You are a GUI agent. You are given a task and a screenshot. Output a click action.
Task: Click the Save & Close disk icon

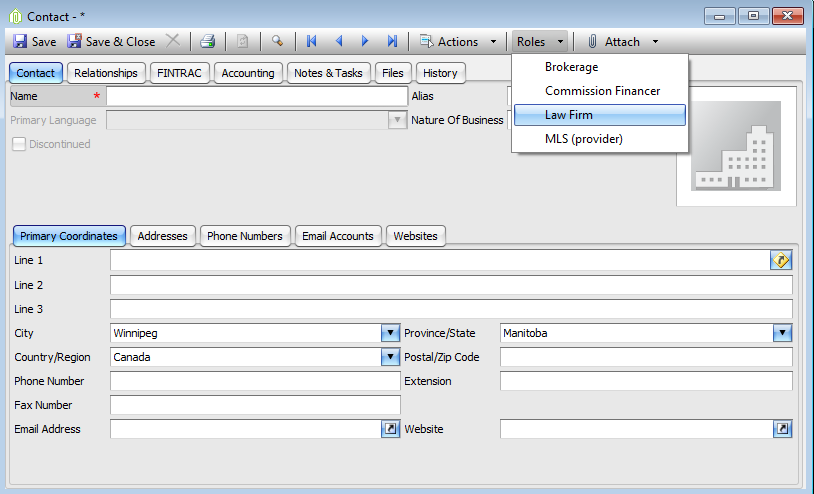[x=74, y=41]
